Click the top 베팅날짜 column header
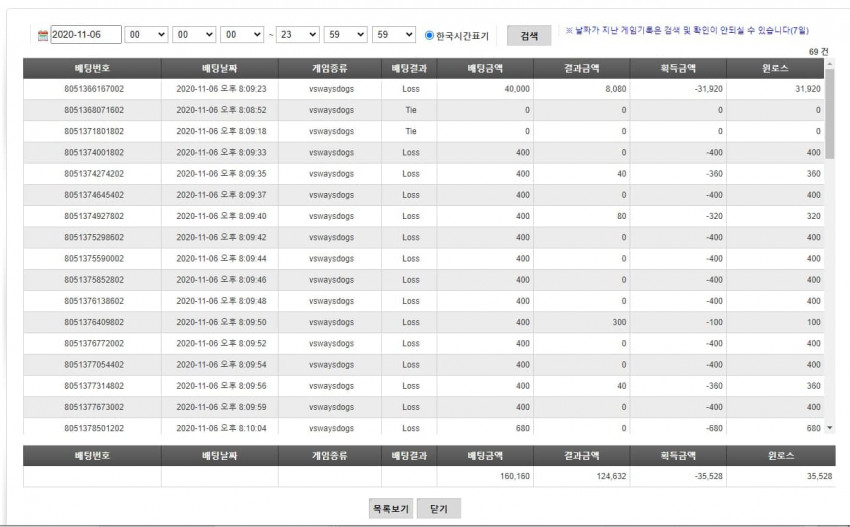The height and width of the screenshot is (527, 850). pyautogui.click(x=220, y=68)
